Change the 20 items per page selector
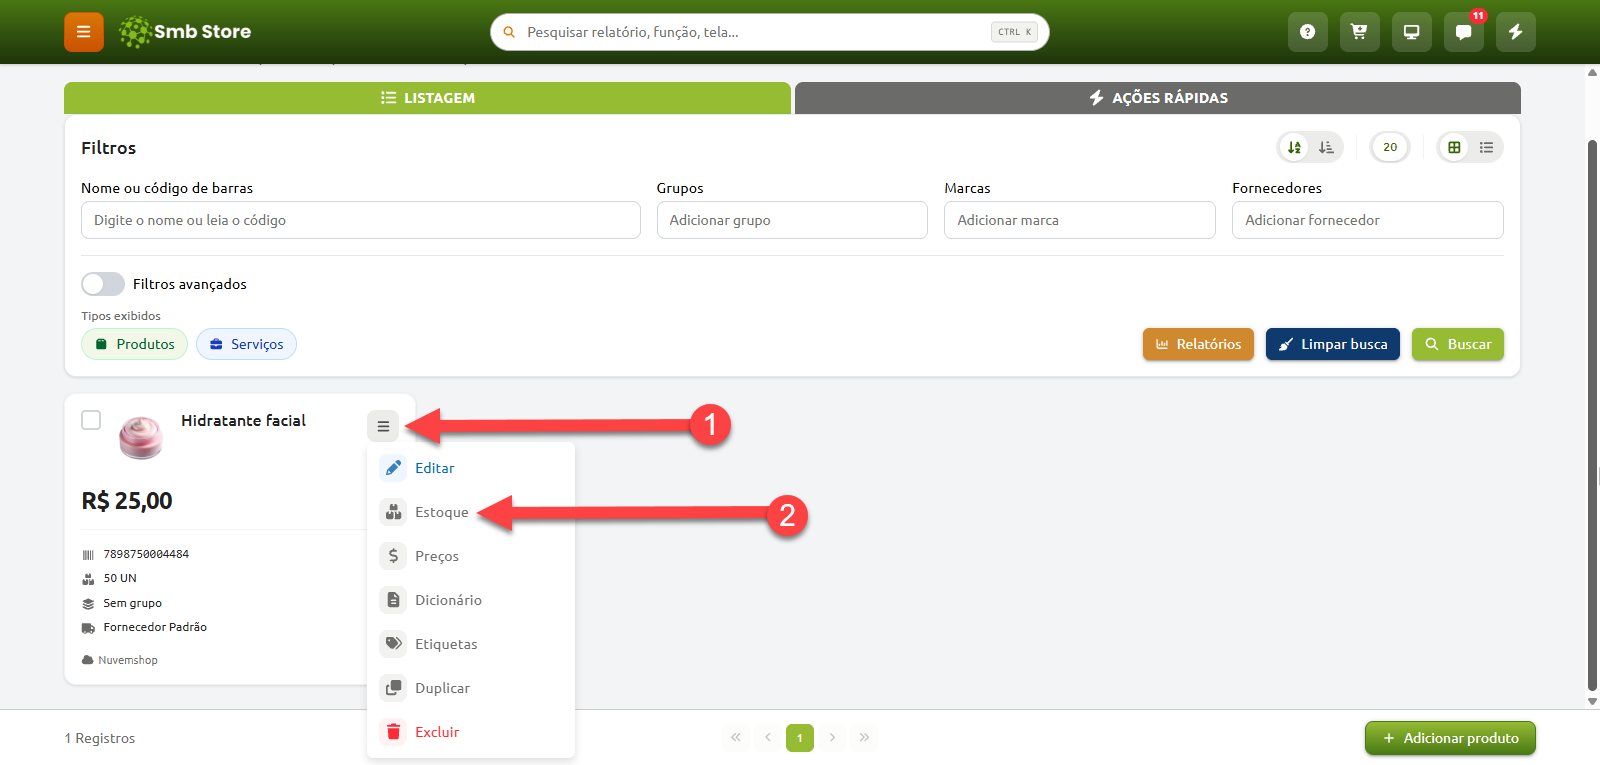The image size is (1600, 765). coord(1390,147)
